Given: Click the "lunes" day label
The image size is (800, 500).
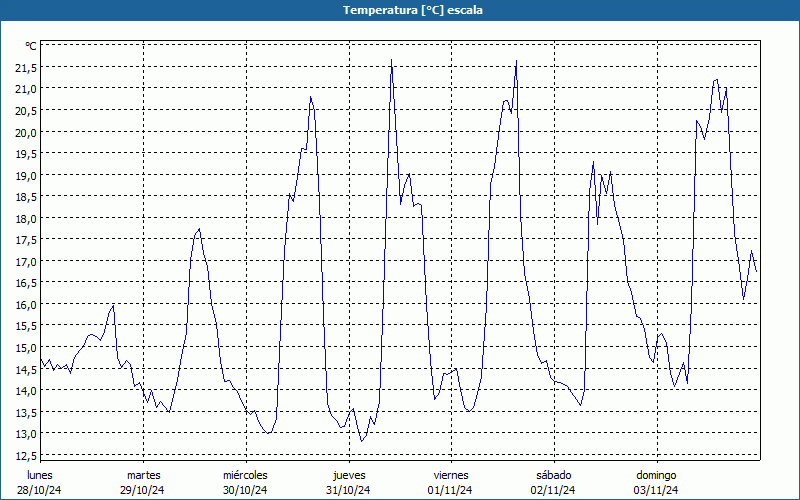Looking at the screenshot, I should pyautogui.click(x=40, y=475).
